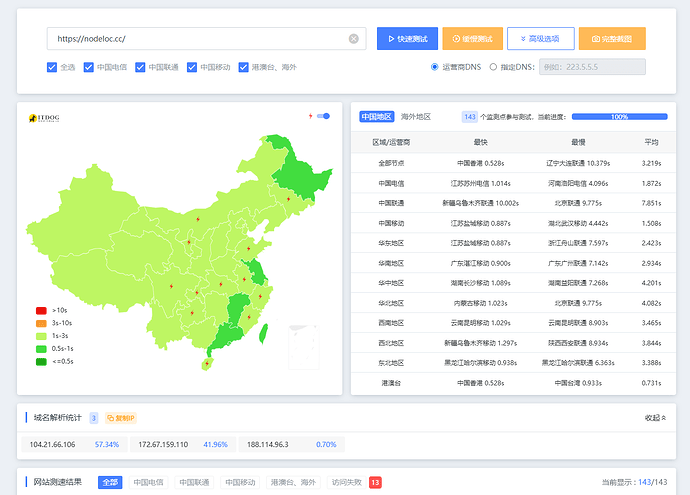The height and width of the screenshot is (495, 690).
Task: Click the 3 count badge beside 域名解析统计
Action: click(x=94, y=418)
